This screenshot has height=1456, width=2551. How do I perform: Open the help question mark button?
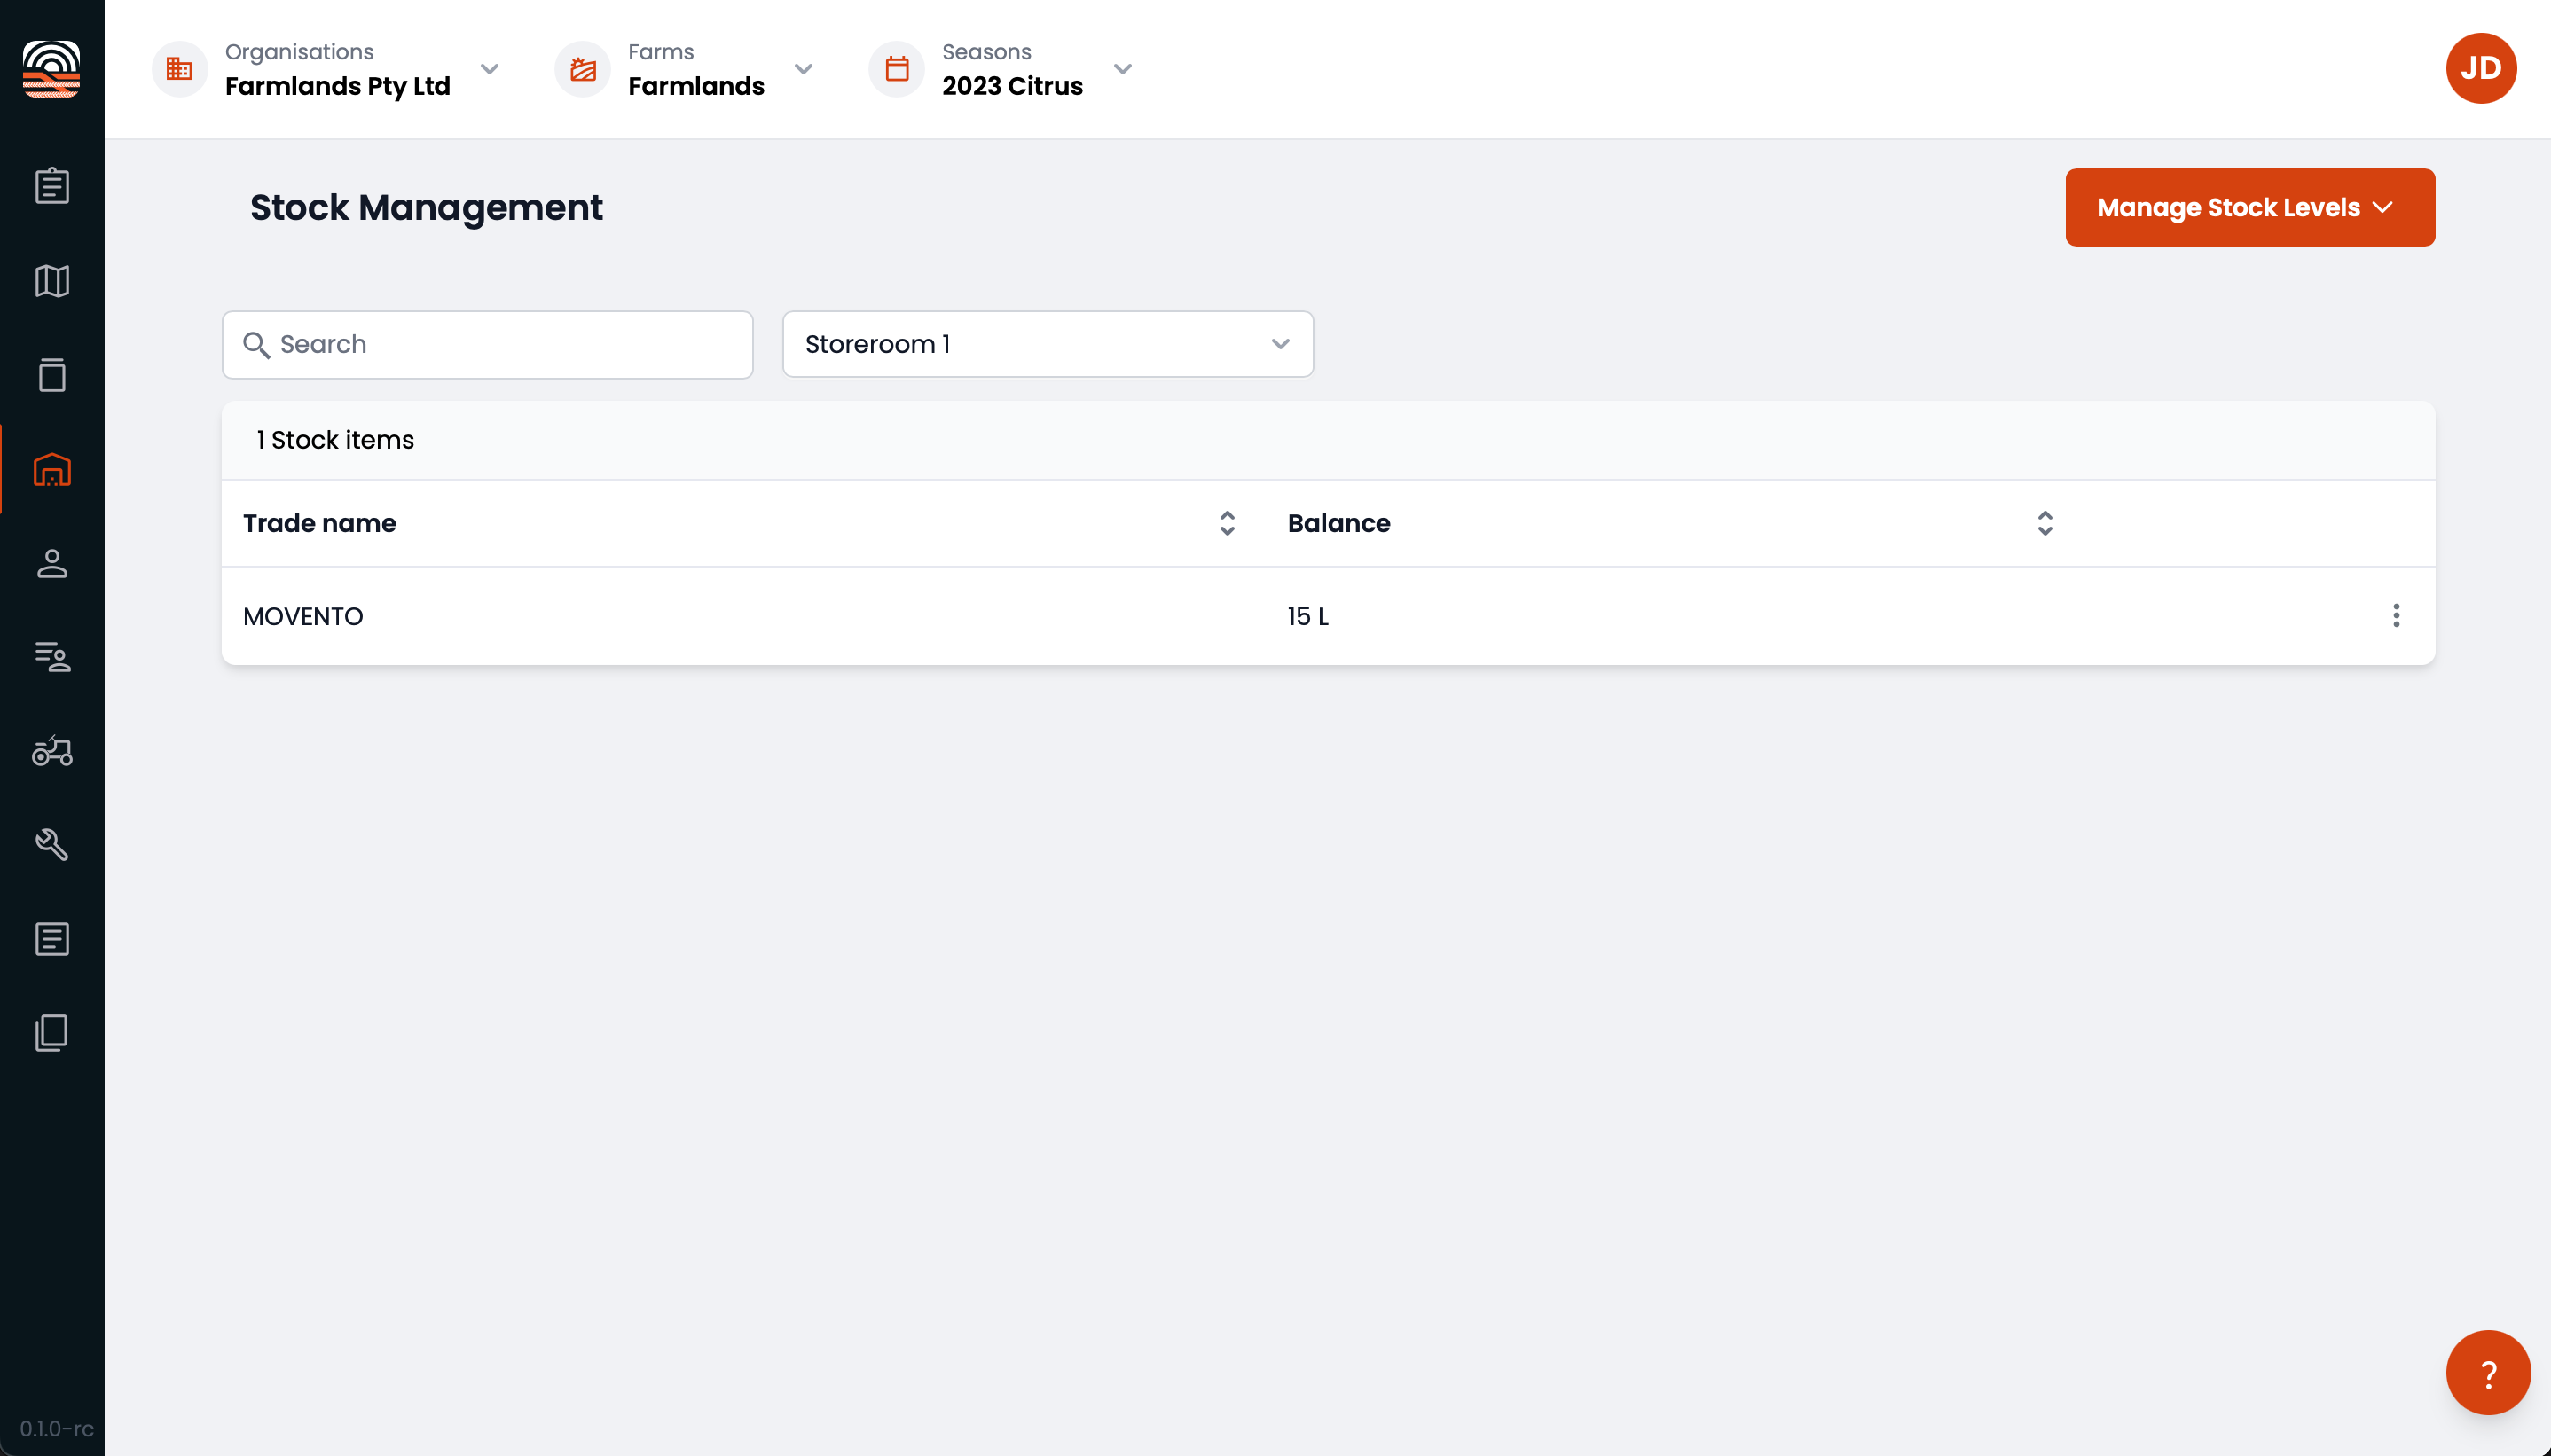tap(2488, 1373)
